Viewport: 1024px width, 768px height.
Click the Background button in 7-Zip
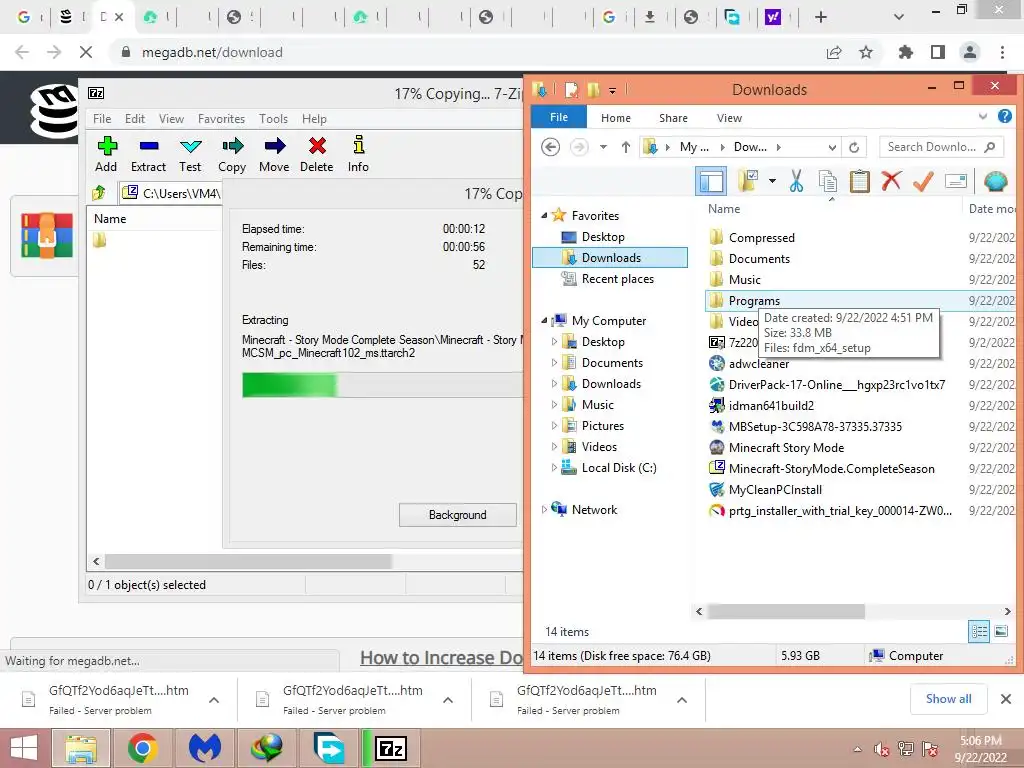coord(457,515)
